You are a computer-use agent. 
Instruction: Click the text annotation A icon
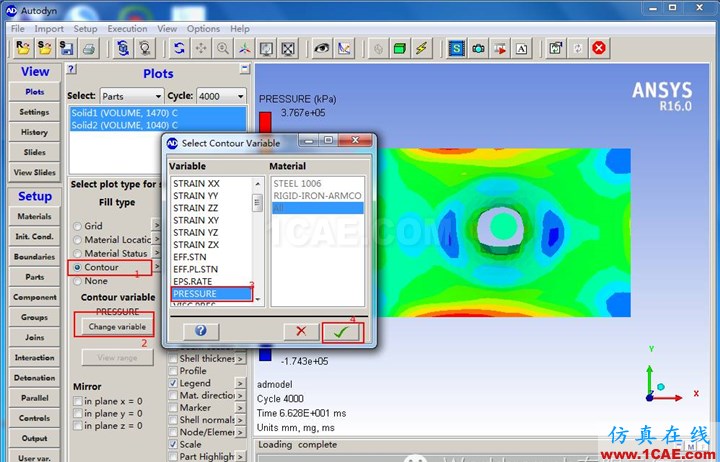[522, 48]
